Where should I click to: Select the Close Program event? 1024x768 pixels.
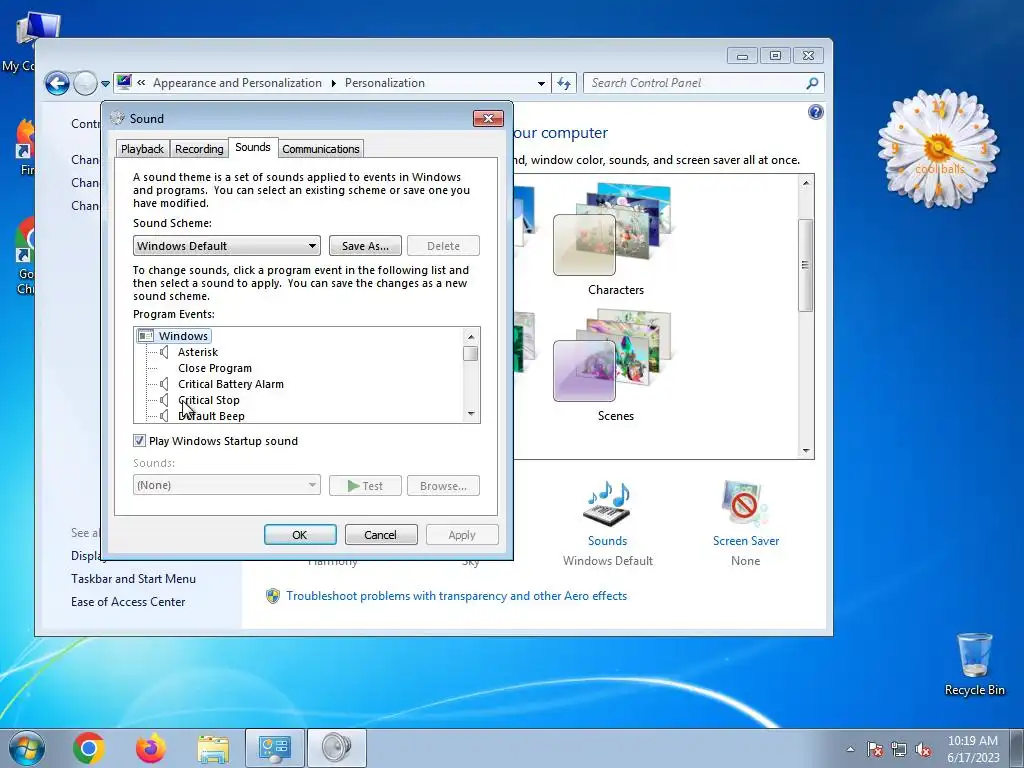pyautogui.click(x=215, y=368)
